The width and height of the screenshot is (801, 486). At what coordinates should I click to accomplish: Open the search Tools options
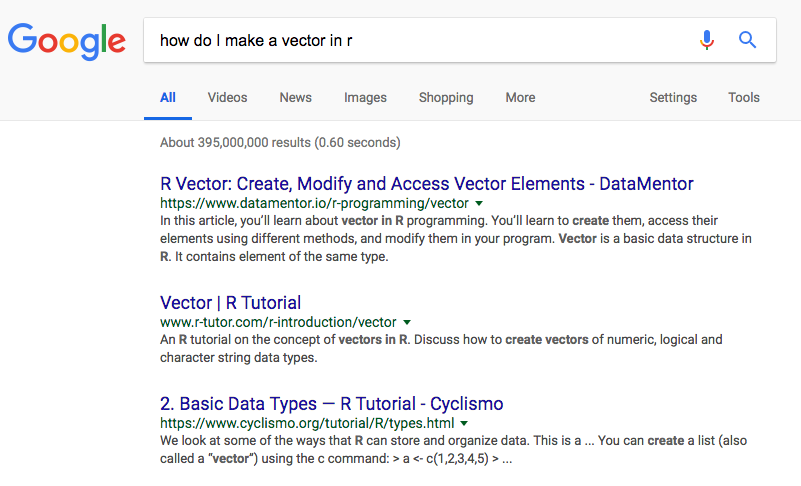744,97
